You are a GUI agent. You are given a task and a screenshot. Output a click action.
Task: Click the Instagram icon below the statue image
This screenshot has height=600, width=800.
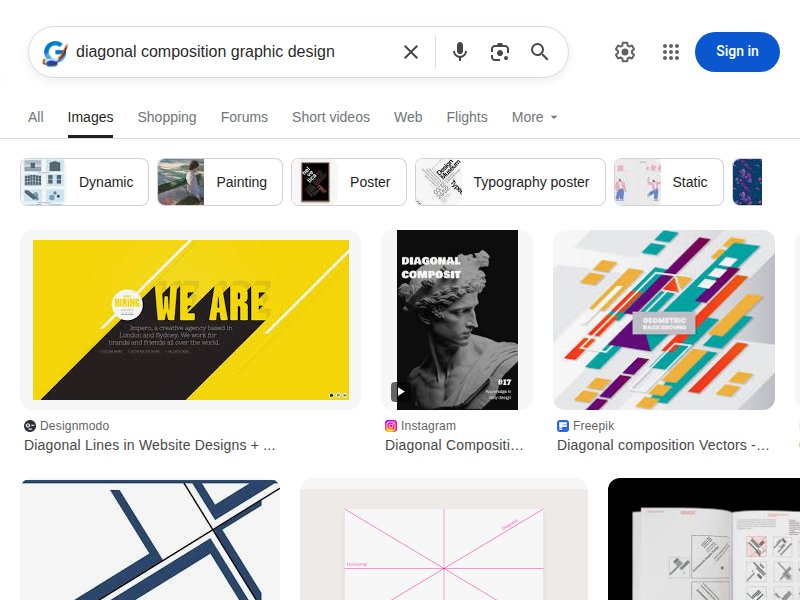coord(391,426)
